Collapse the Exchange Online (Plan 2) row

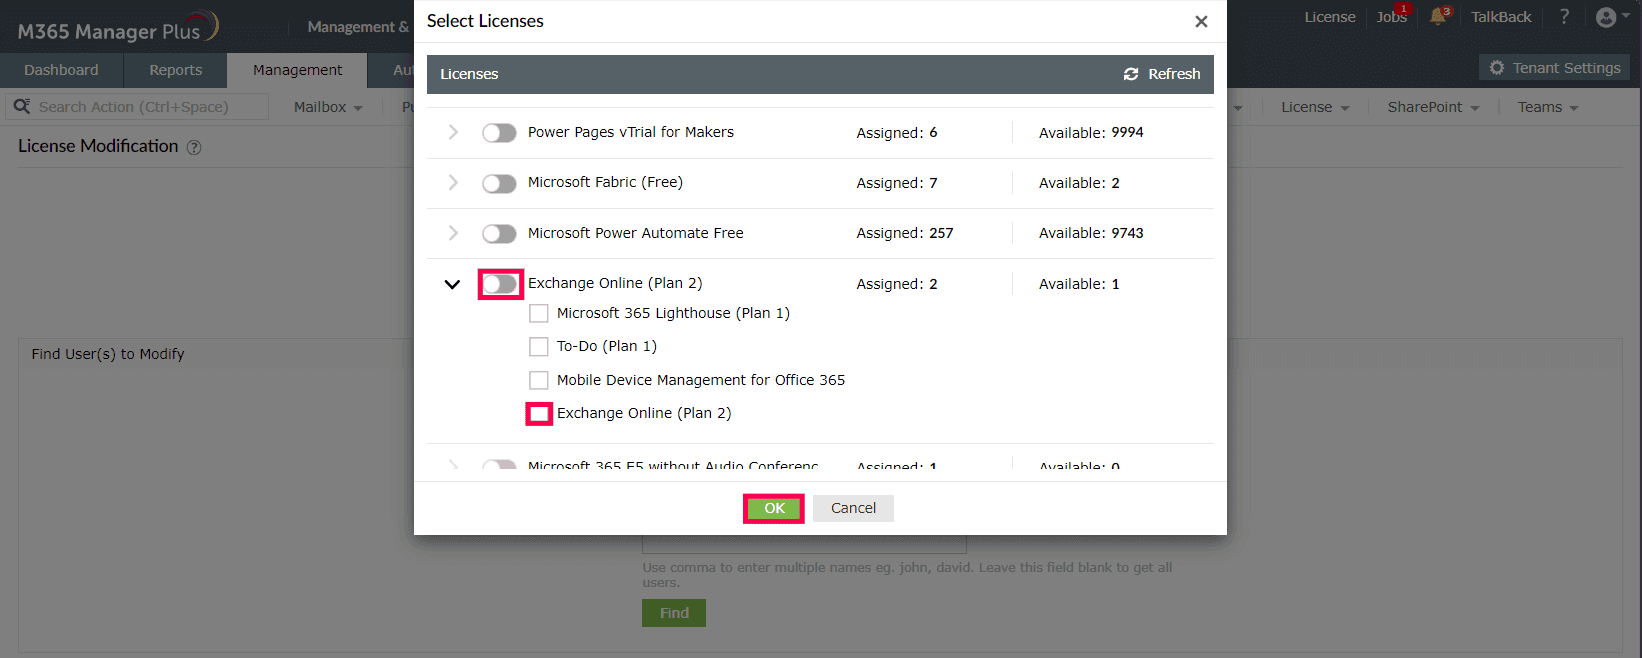(452, 284)
